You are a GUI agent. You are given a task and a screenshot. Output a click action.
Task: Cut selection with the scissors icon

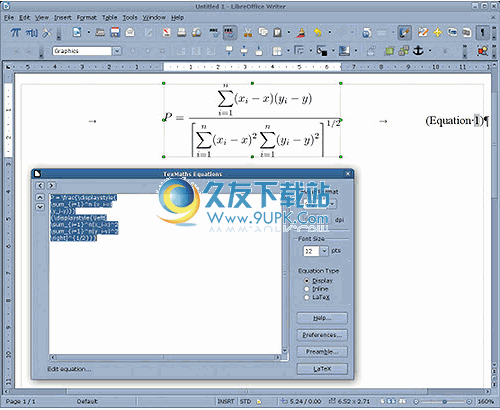click(248, 33)
